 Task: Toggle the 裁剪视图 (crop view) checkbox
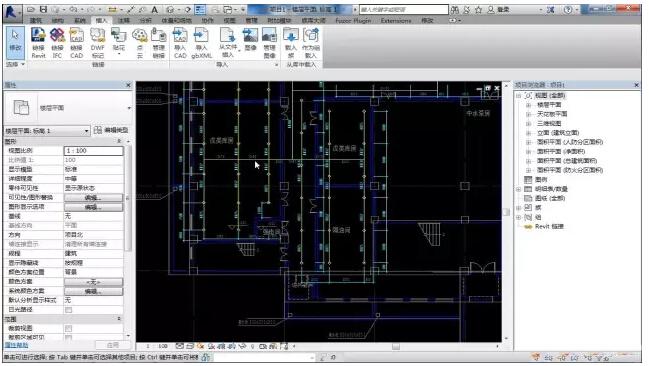[x=68, y=328]
